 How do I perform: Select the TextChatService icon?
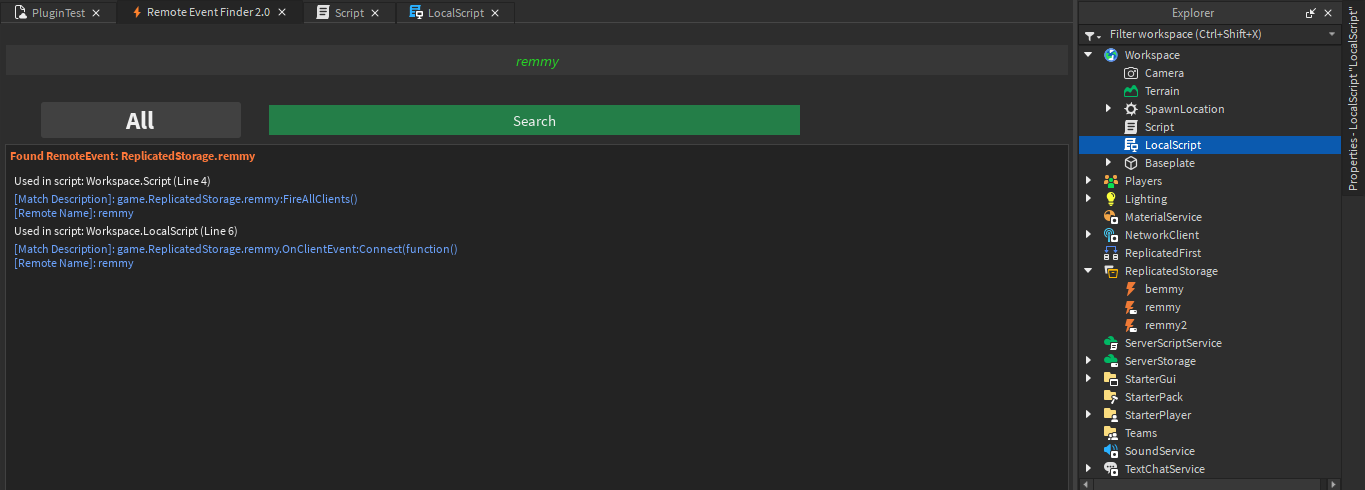pos(1110,469)
